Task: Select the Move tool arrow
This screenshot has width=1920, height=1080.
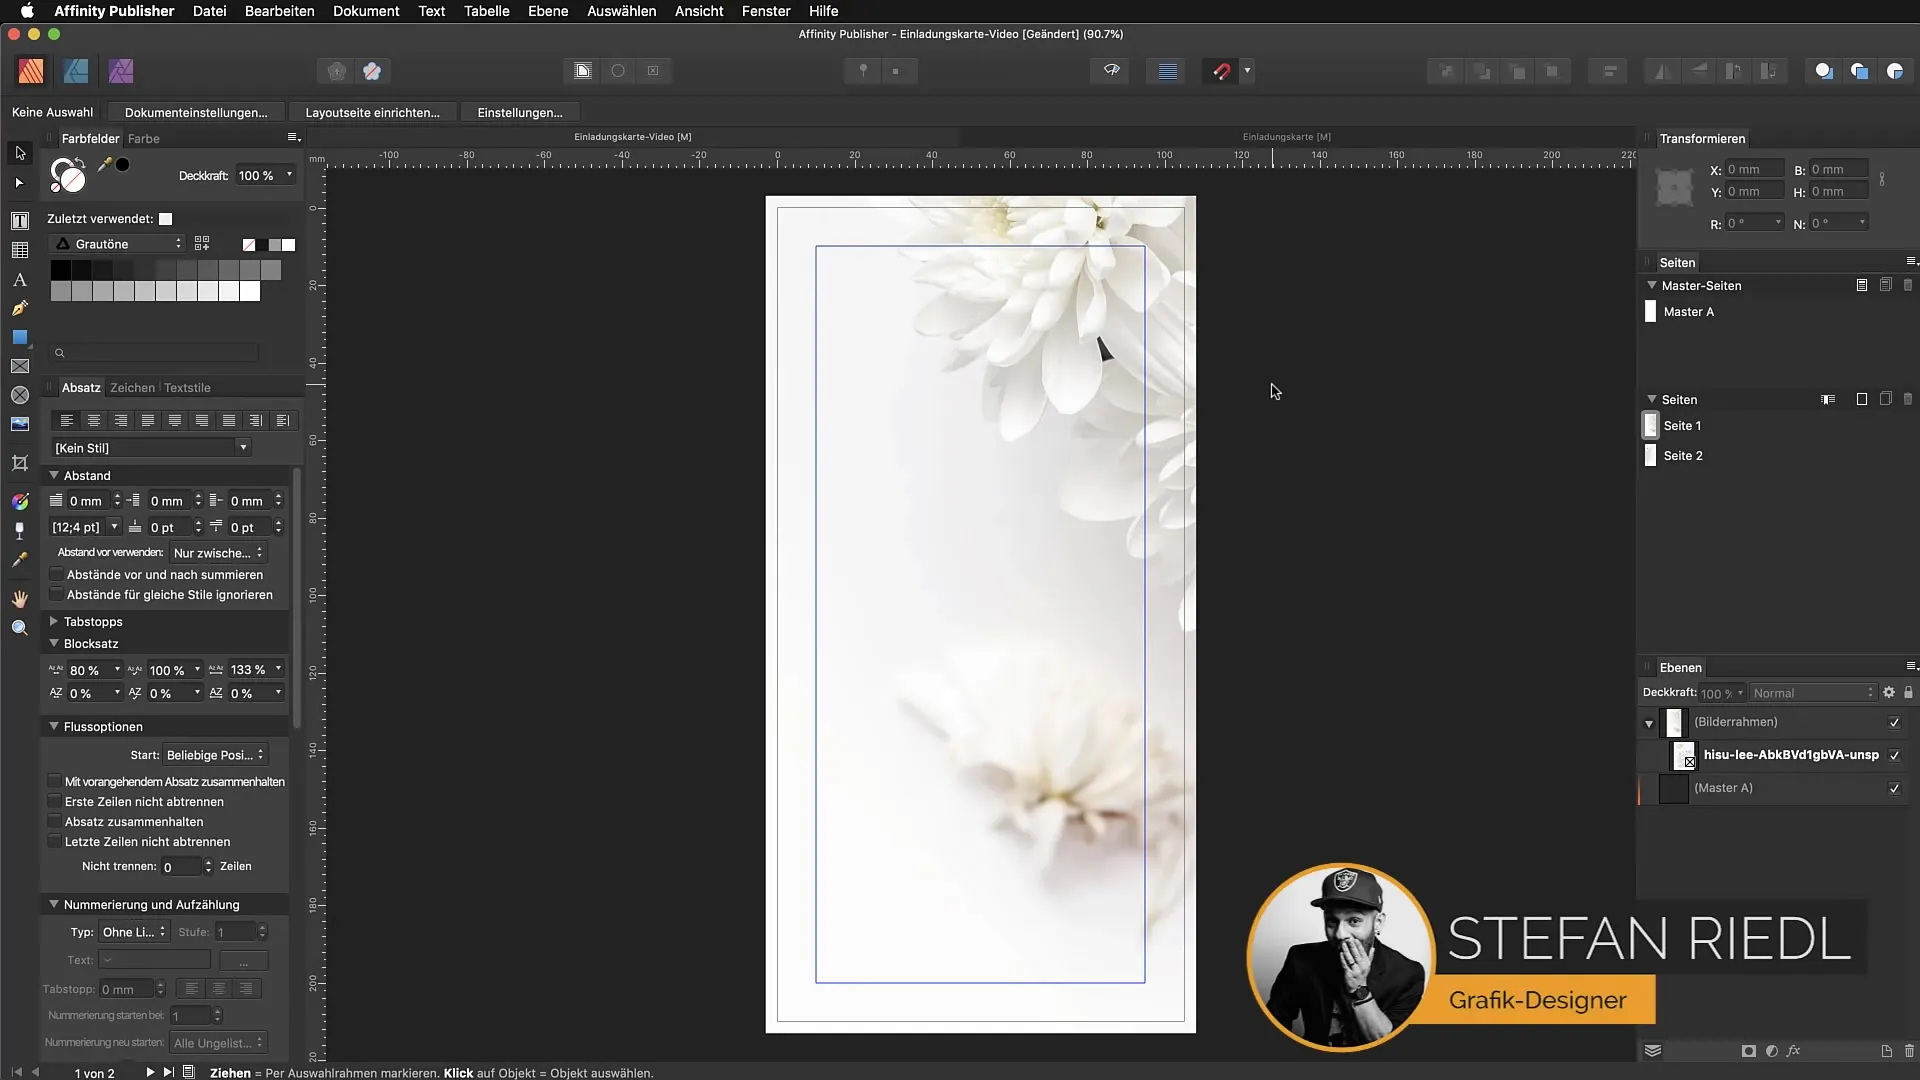Action: (x=20, y=153)
